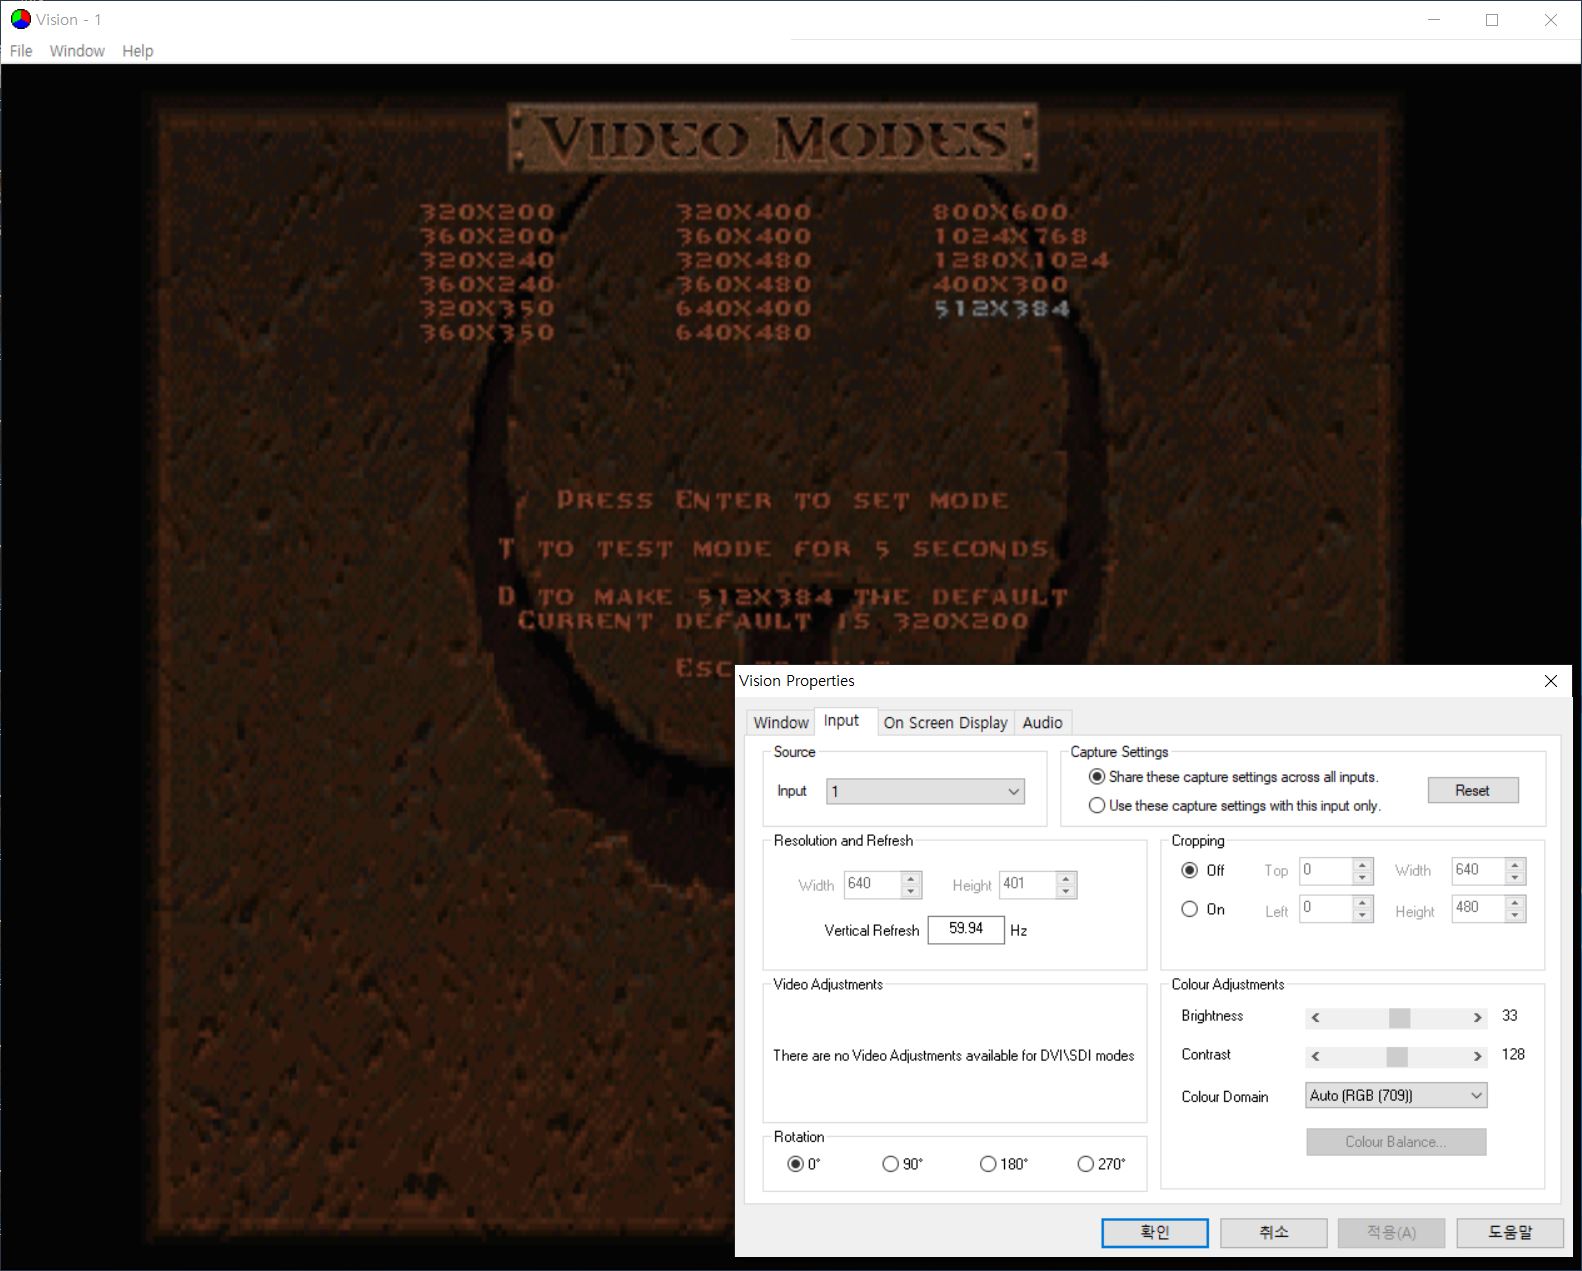This screenshot has height=1271, width=1582.
Task: Click the 적용(A) apply button
Action: point(1391,1232)
